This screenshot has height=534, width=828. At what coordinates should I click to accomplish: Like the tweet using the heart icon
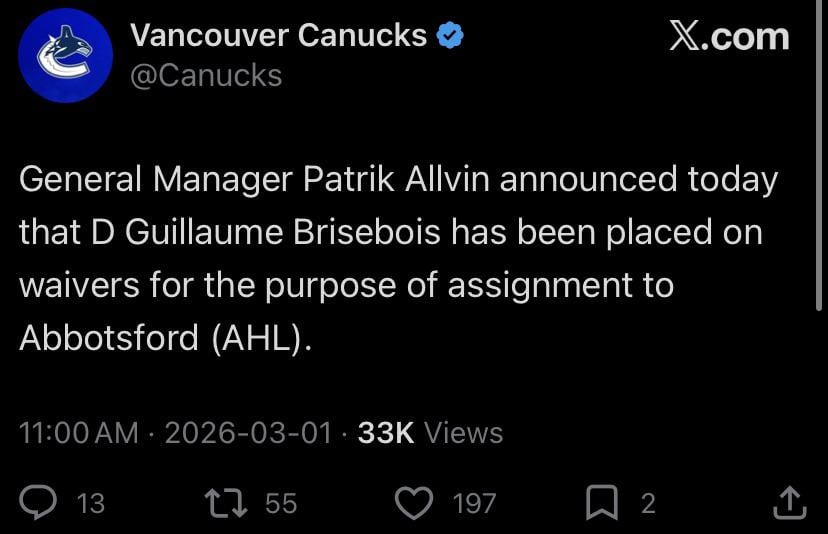pyautogui.click(x=413, y=502)
